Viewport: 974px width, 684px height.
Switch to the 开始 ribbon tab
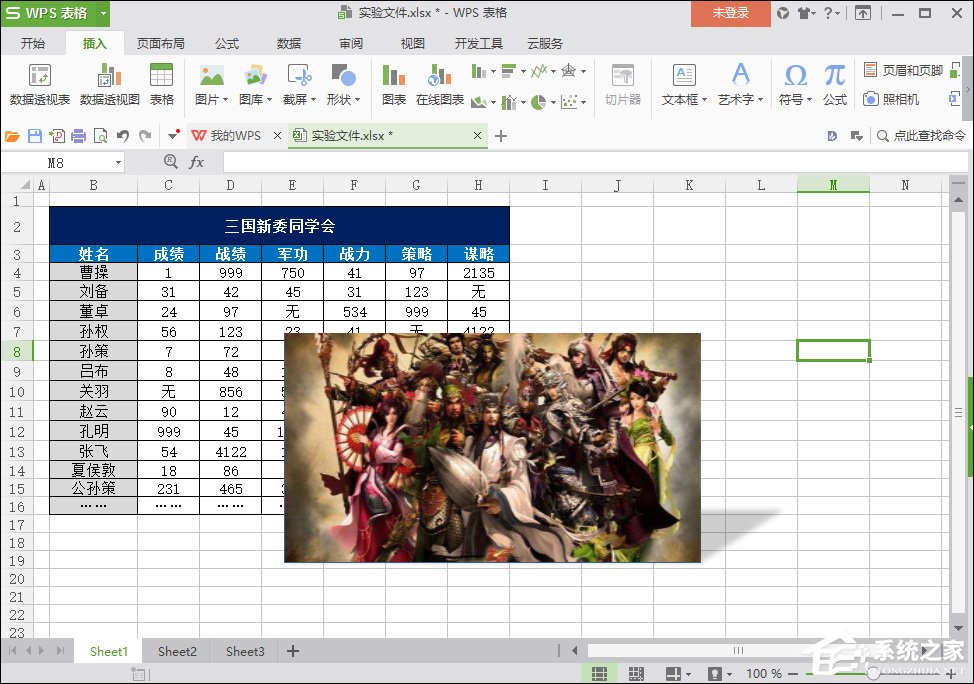coord(33,43)
